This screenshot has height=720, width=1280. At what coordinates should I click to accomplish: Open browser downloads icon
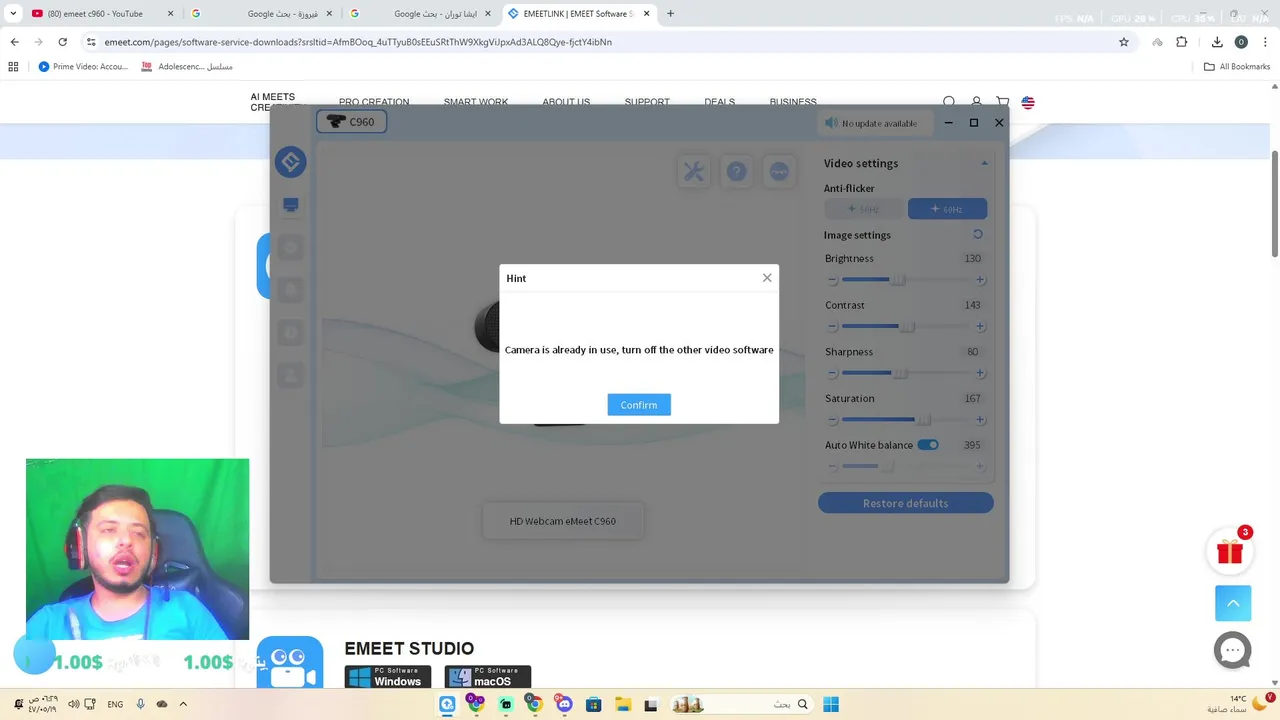(1217, 42)
